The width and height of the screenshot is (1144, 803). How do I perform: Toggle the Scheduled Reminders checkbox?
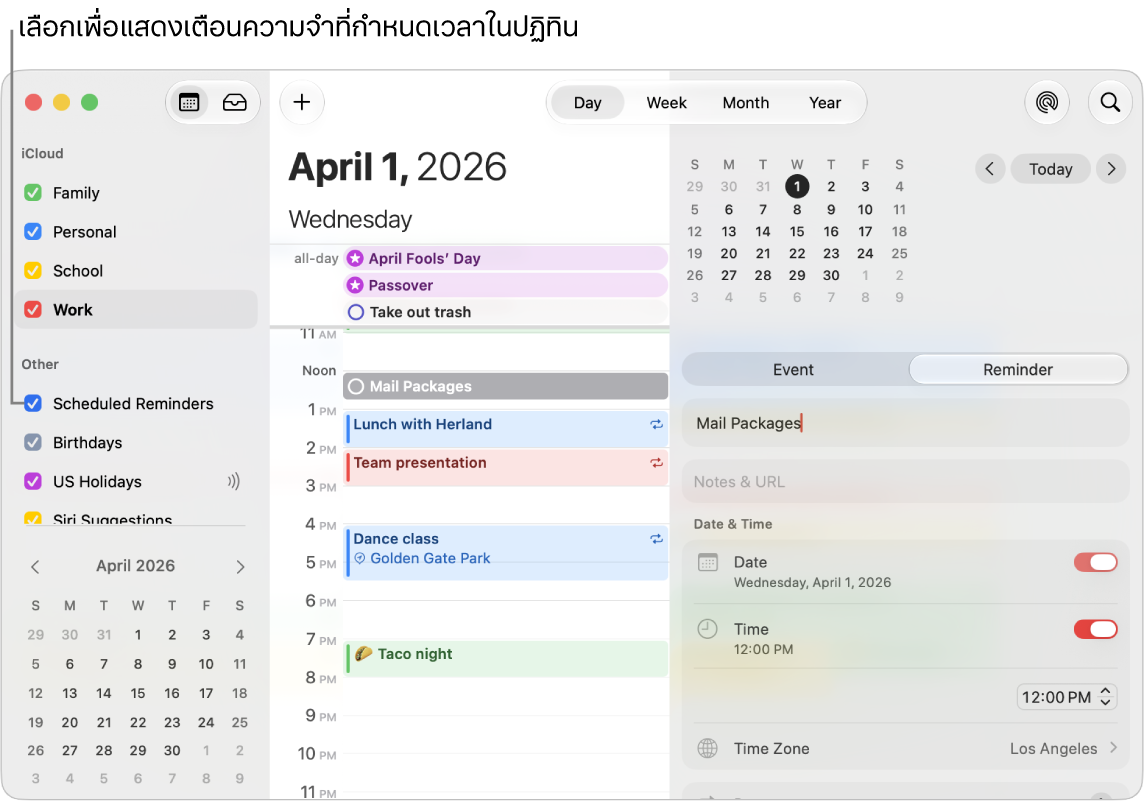point(33,403)
